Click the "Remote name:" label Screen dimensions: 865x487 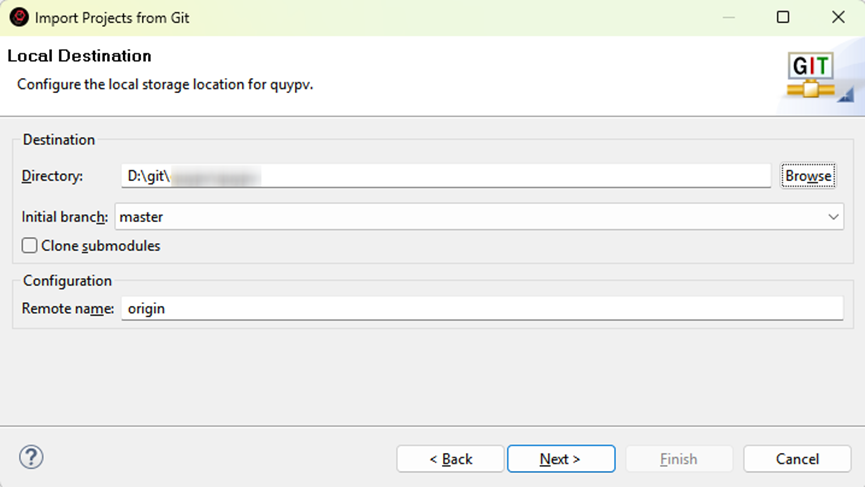67,309
